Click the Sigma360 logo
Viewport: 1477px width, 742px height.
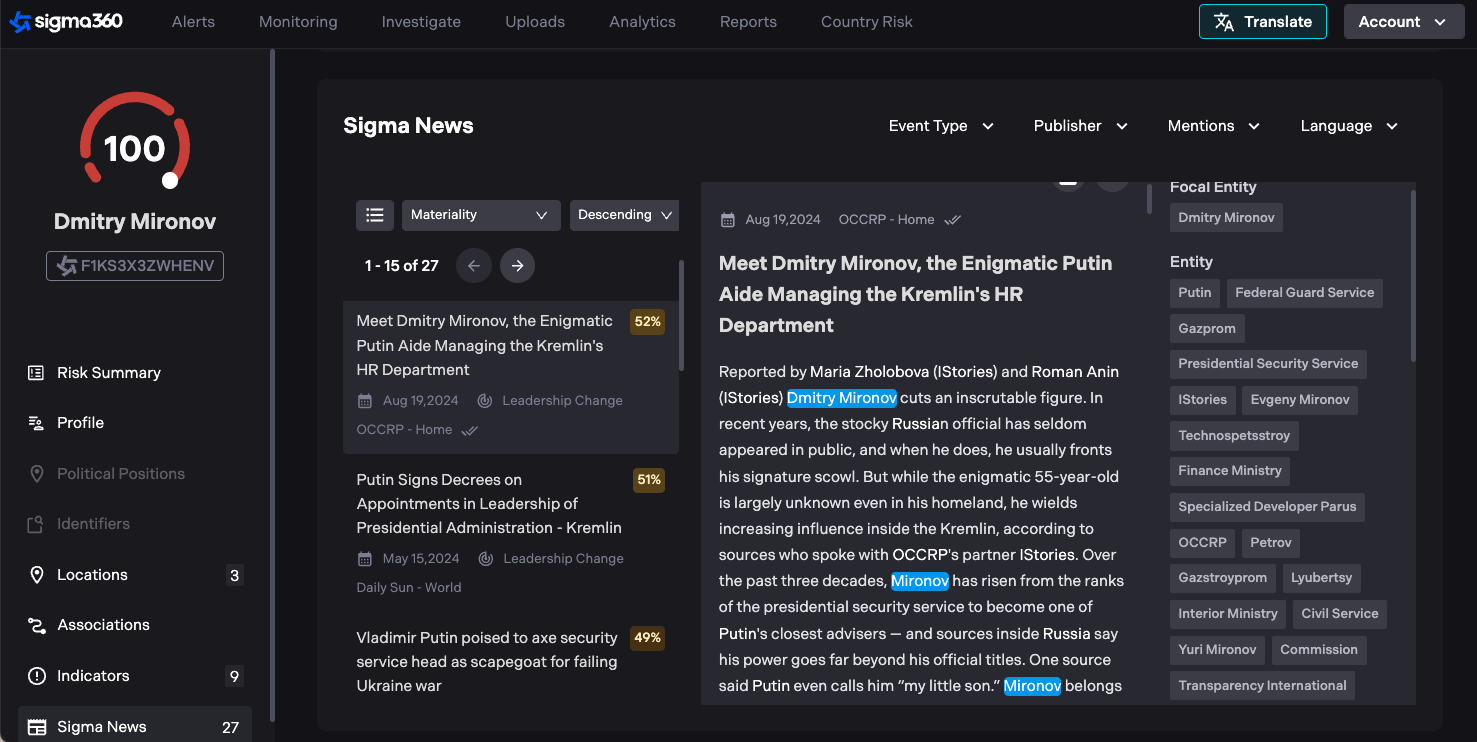point(66,21)
